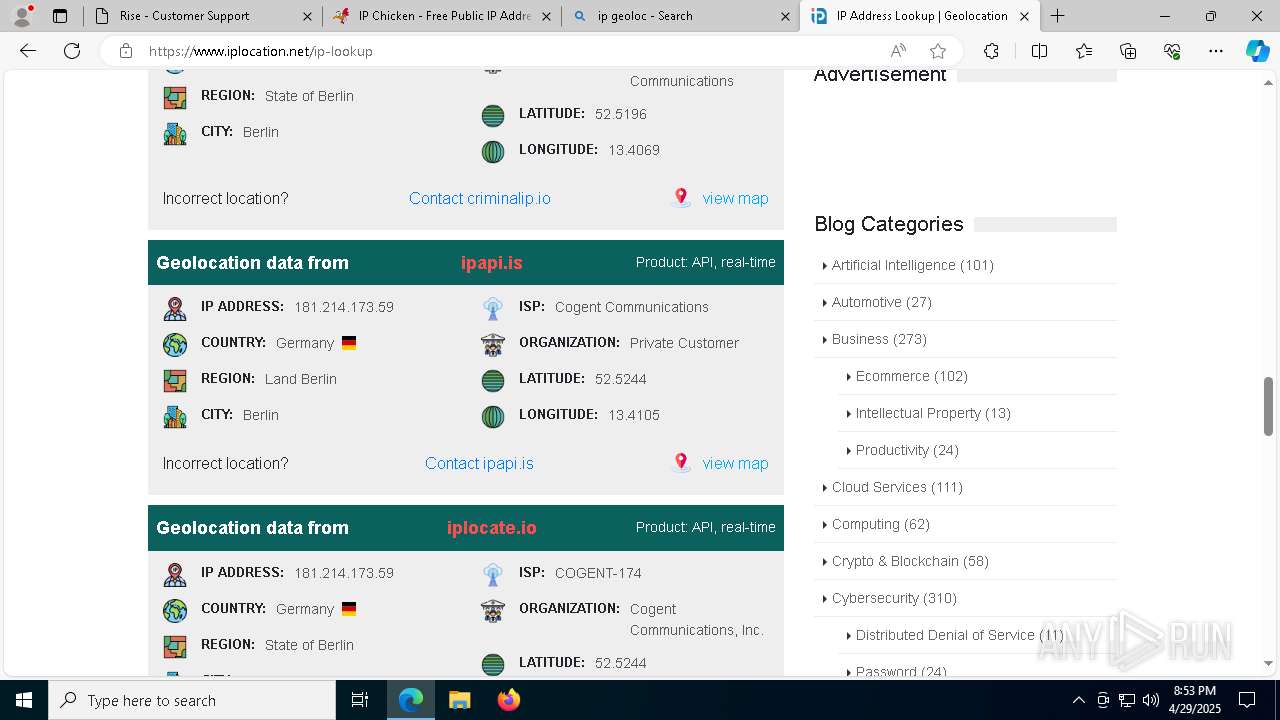Click Contact ipapi.is link
The width and height of the screenshot is (1280, 720).
click(479, 463)
